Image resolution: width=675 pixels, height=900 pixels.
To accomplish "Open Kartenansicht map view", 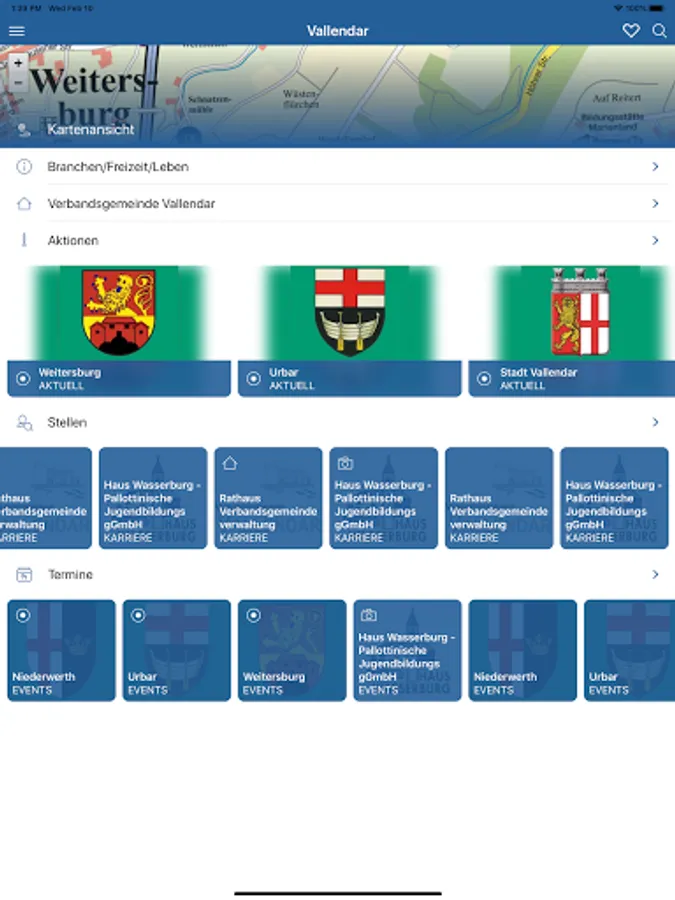I will 91,130.
